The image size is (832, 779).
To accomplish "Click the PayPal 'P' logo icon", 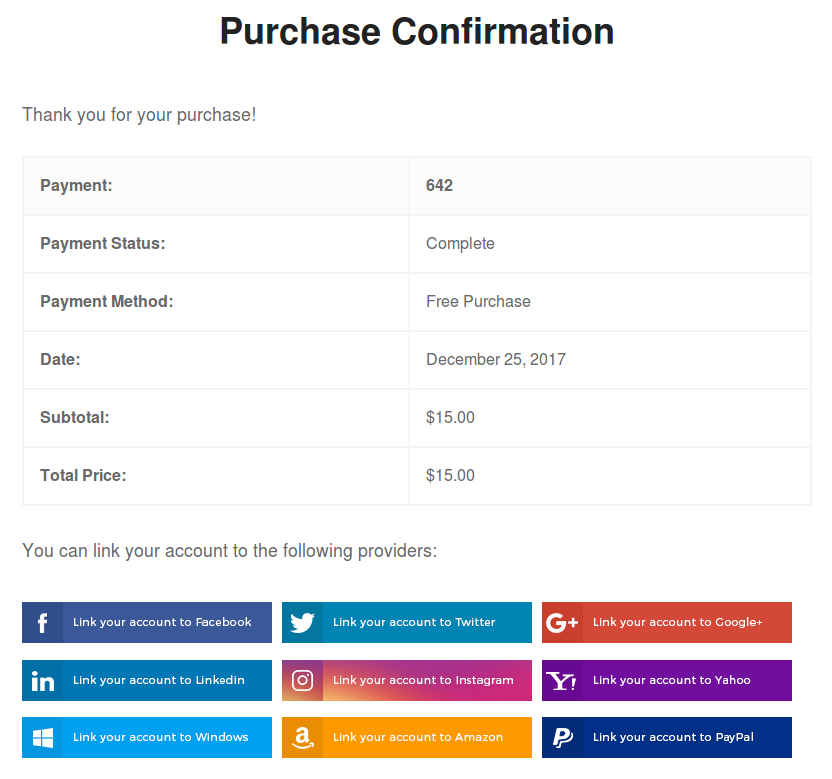I will pyautogui.click(x=562, y=738).
